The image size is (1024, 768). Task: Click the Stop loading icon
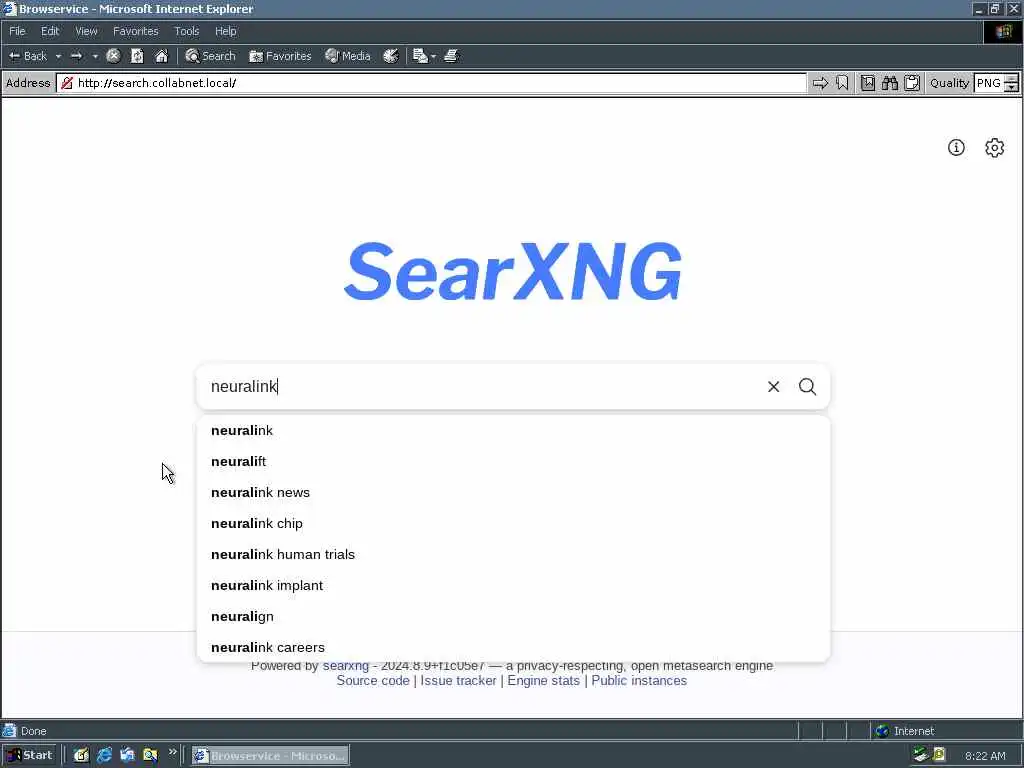(x=113, y=56)
